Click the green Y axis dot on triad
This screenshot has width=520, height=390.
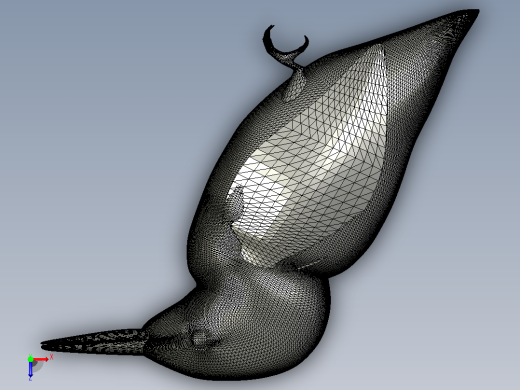point(30,359)
